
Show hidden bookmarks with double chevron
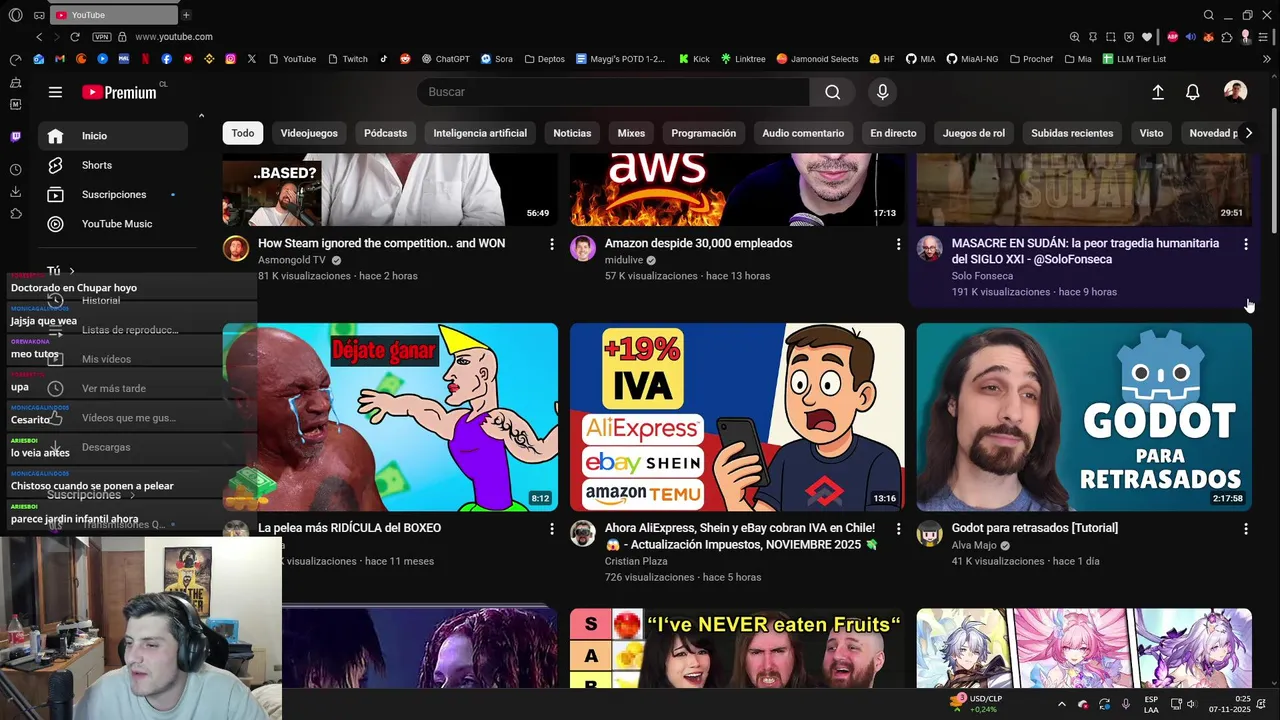[x=1267, y=59]
